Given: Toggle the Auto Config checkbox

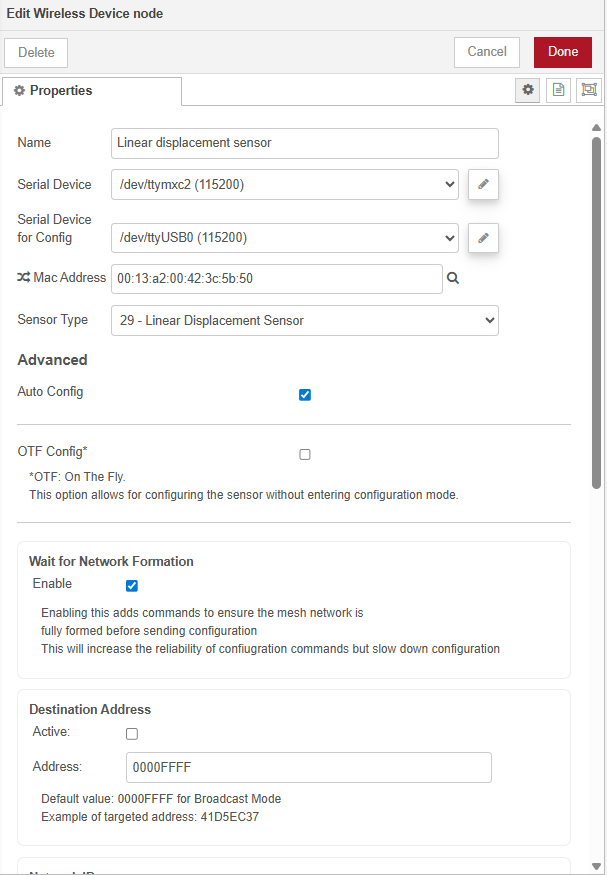Looking at the screenshot, I should click(x=305, y=394).
